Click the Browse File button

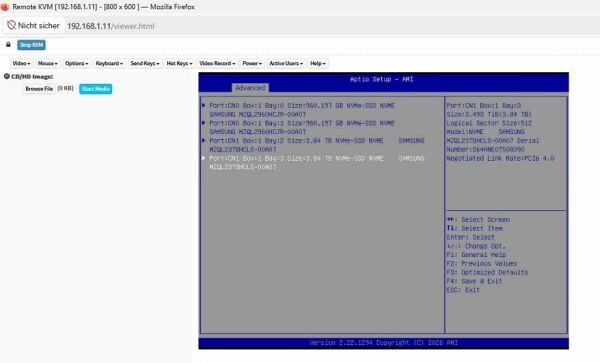[39, 89]
